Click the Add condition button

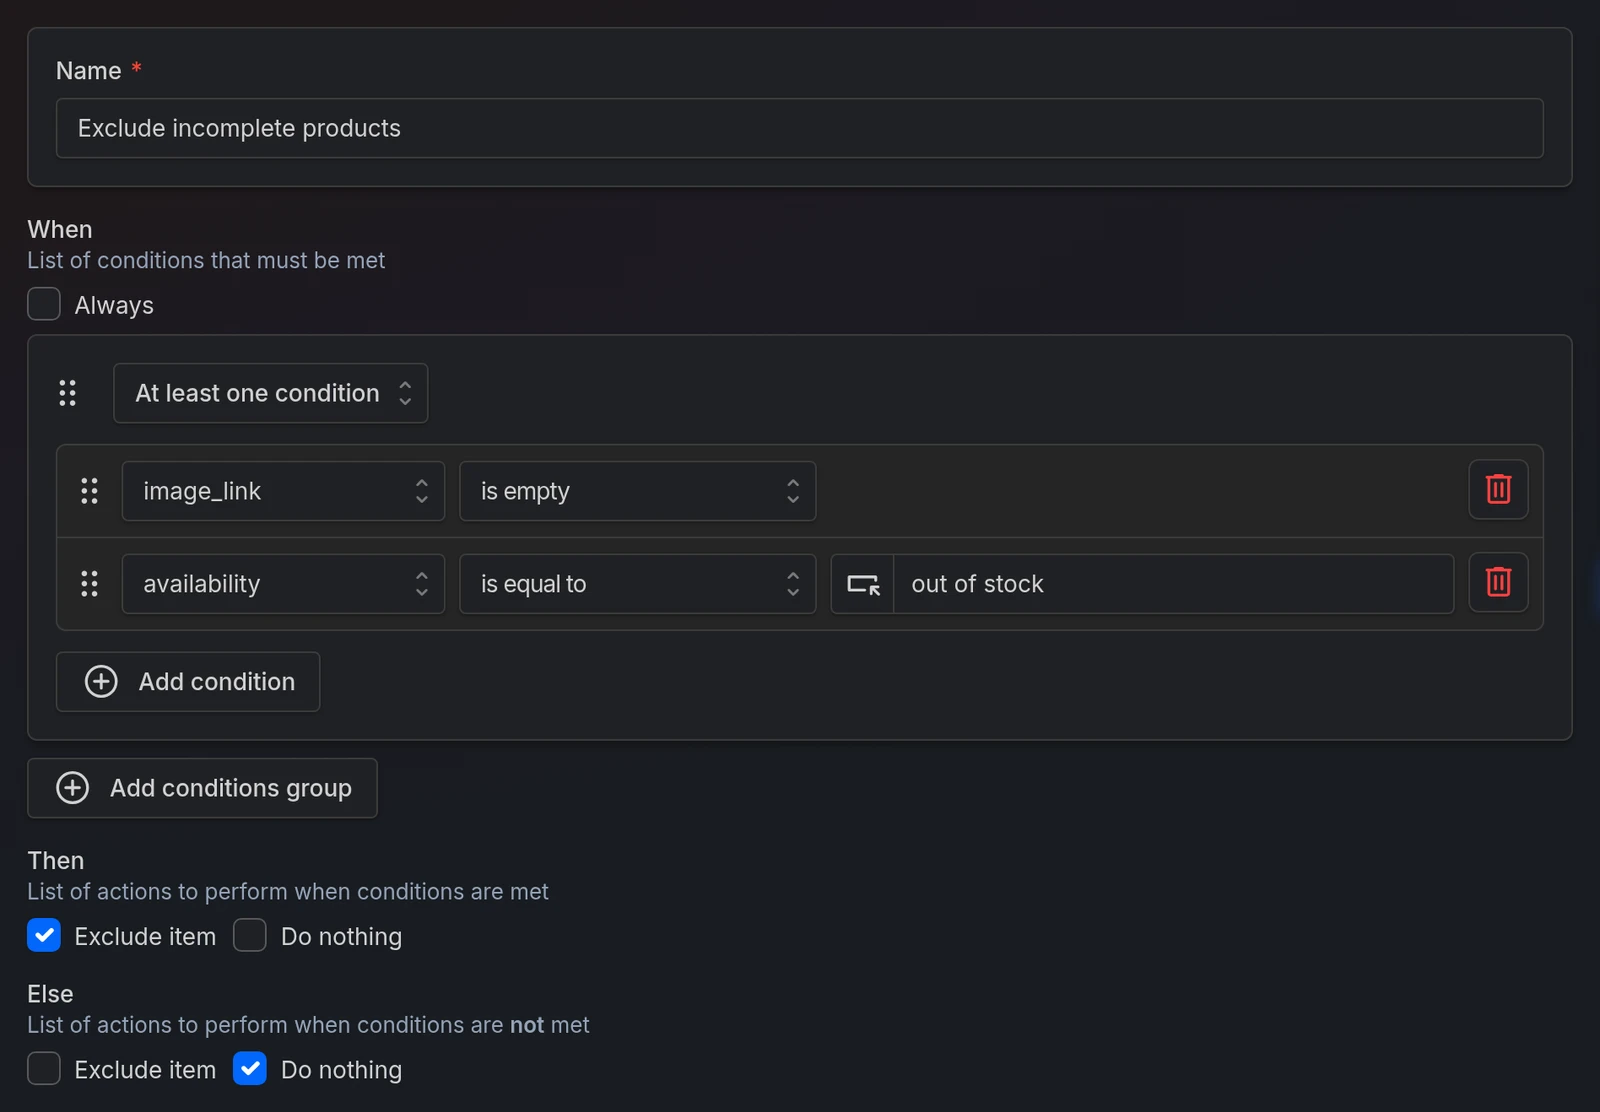click(188, 682)
